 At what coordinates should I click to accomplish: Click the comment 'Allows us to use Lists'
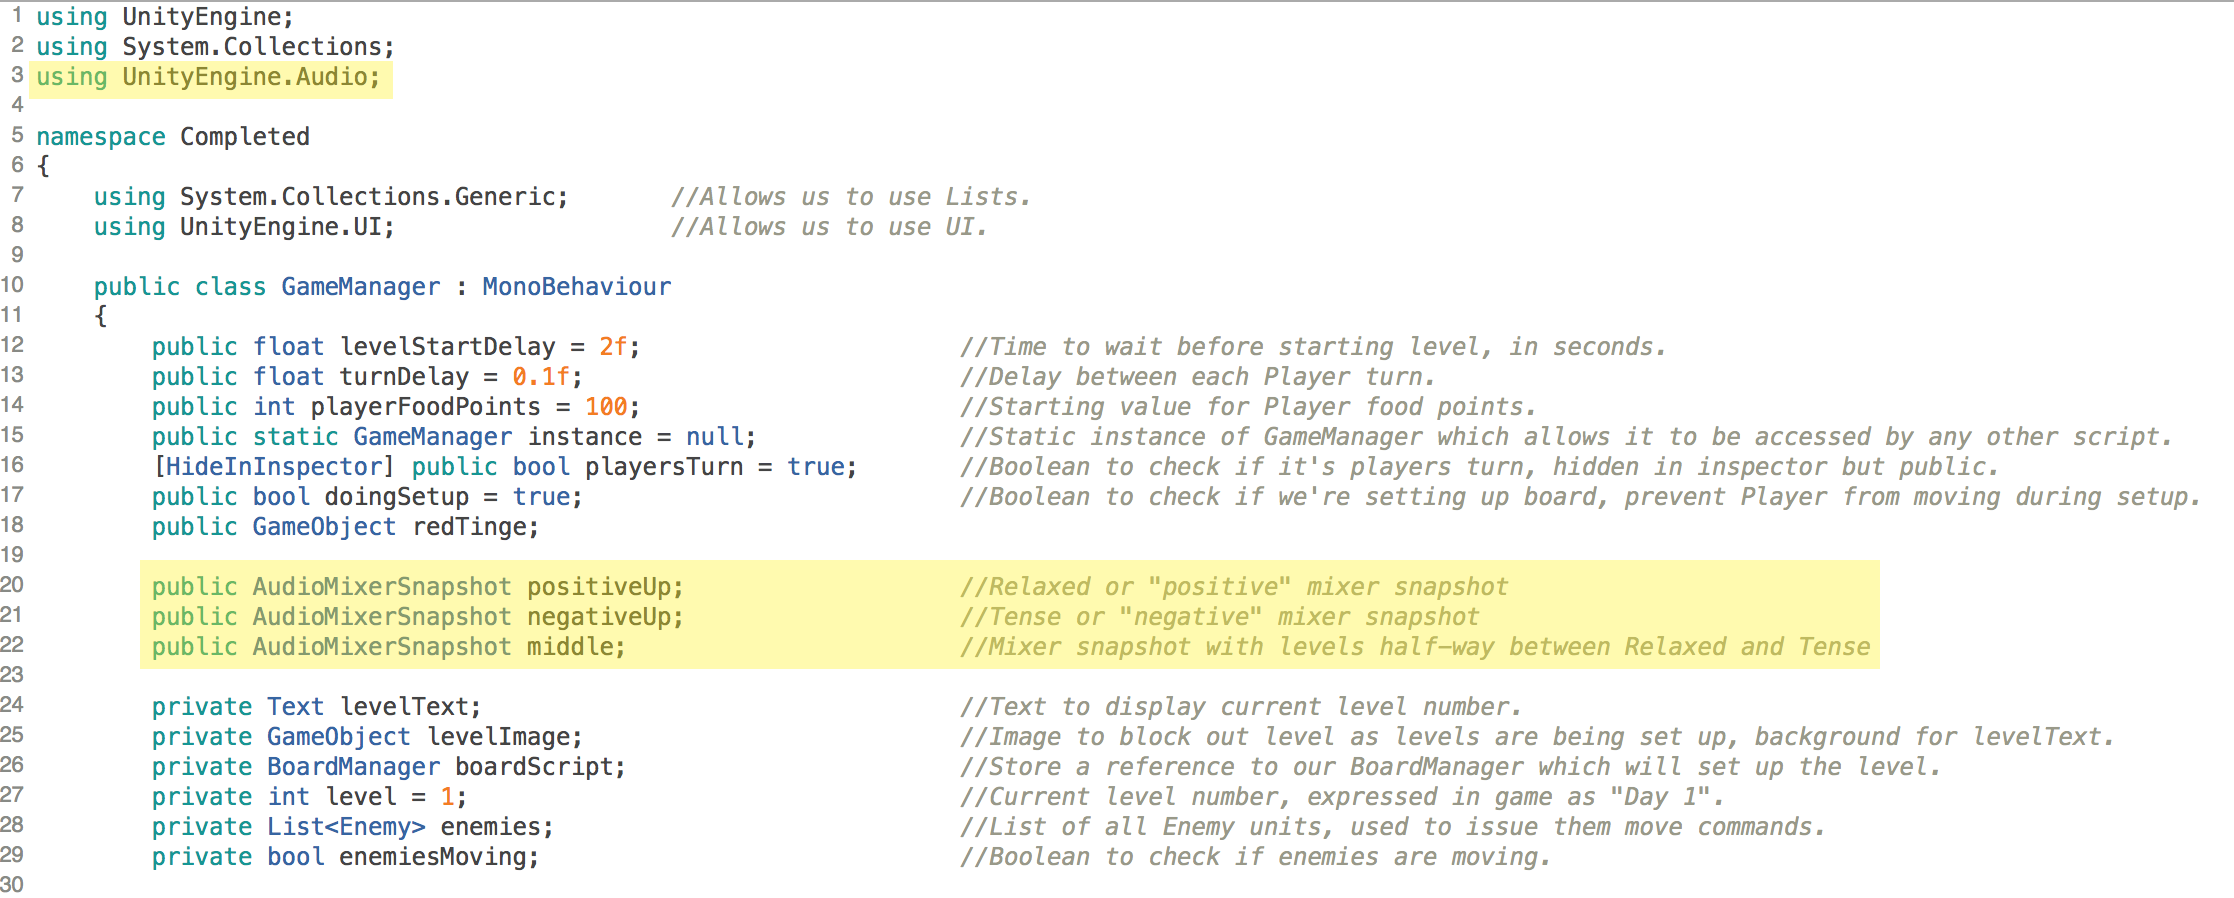click(850, 197)
